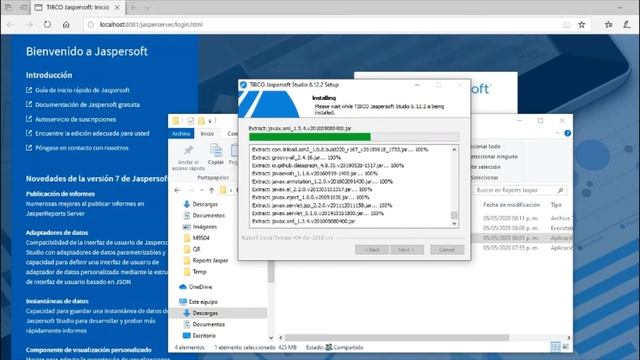Close the TIBCO Jaspersoft browser tab
The image size is (640, 360).
click(x=117, y=7)
